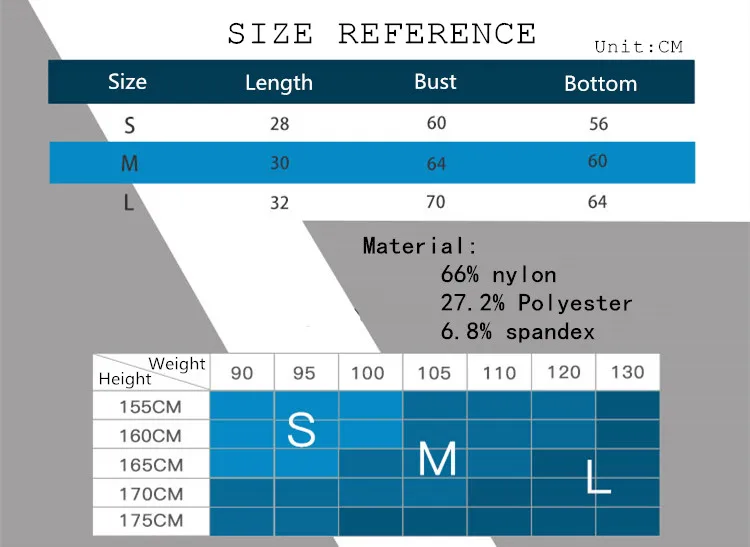Screen dimensions: 750x547
Task: Click the 170CM height row label
Action: (x=151, y=493)
